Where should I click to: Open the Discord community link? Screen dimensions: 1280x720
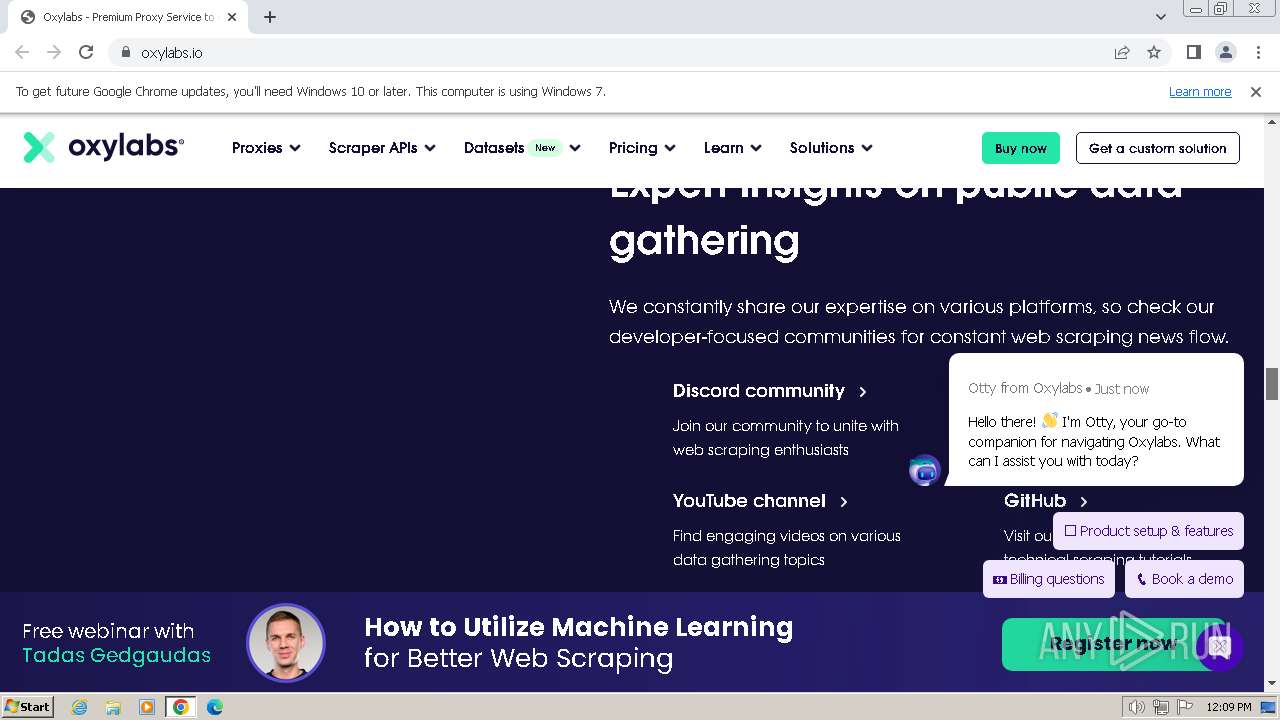pos(769,391)
